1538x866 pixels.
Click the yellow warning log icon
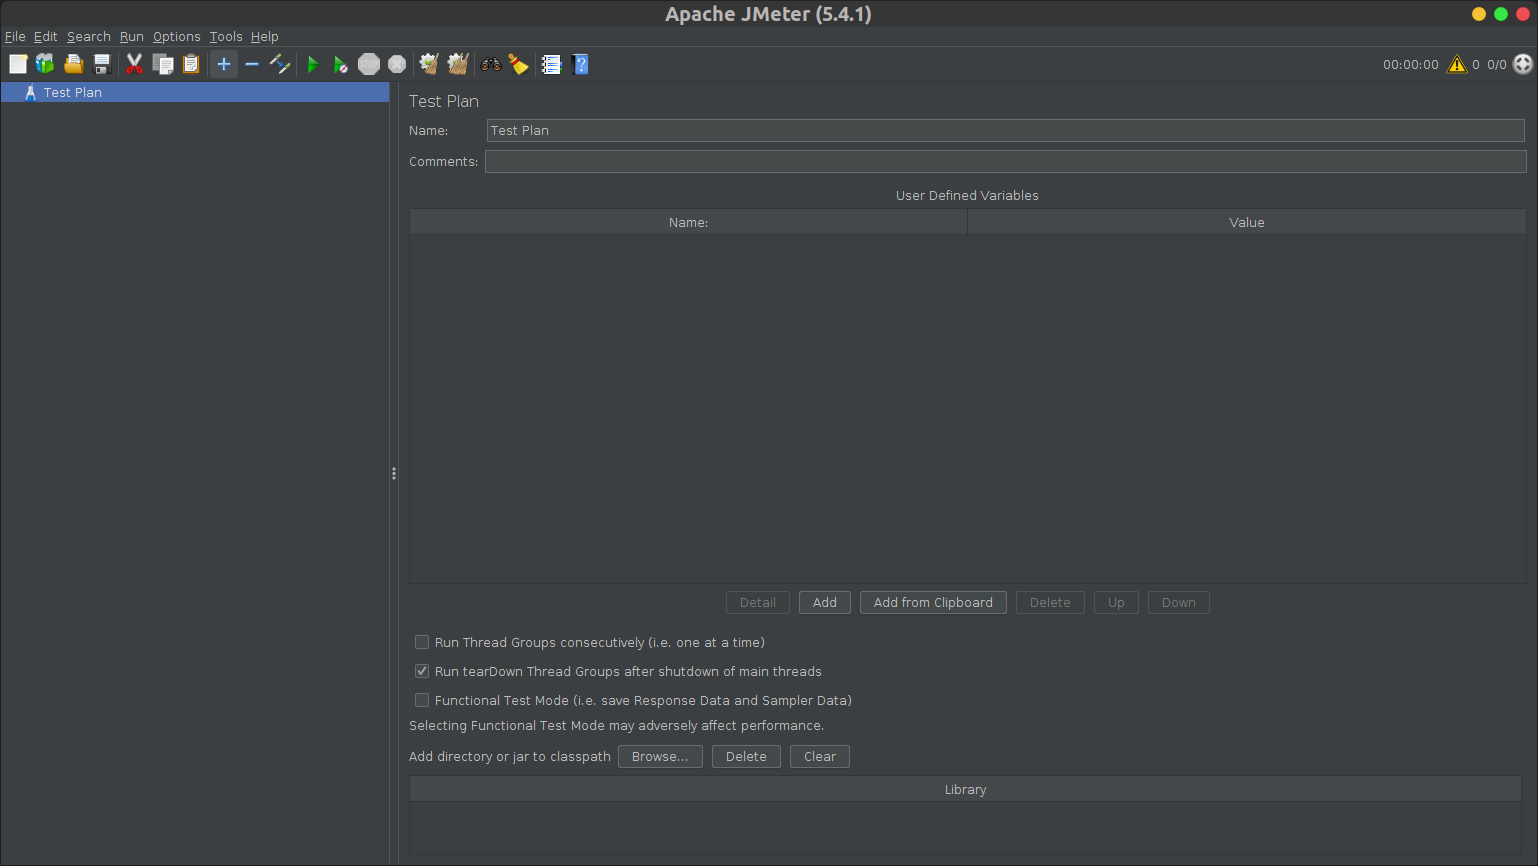coord(1457,64)
